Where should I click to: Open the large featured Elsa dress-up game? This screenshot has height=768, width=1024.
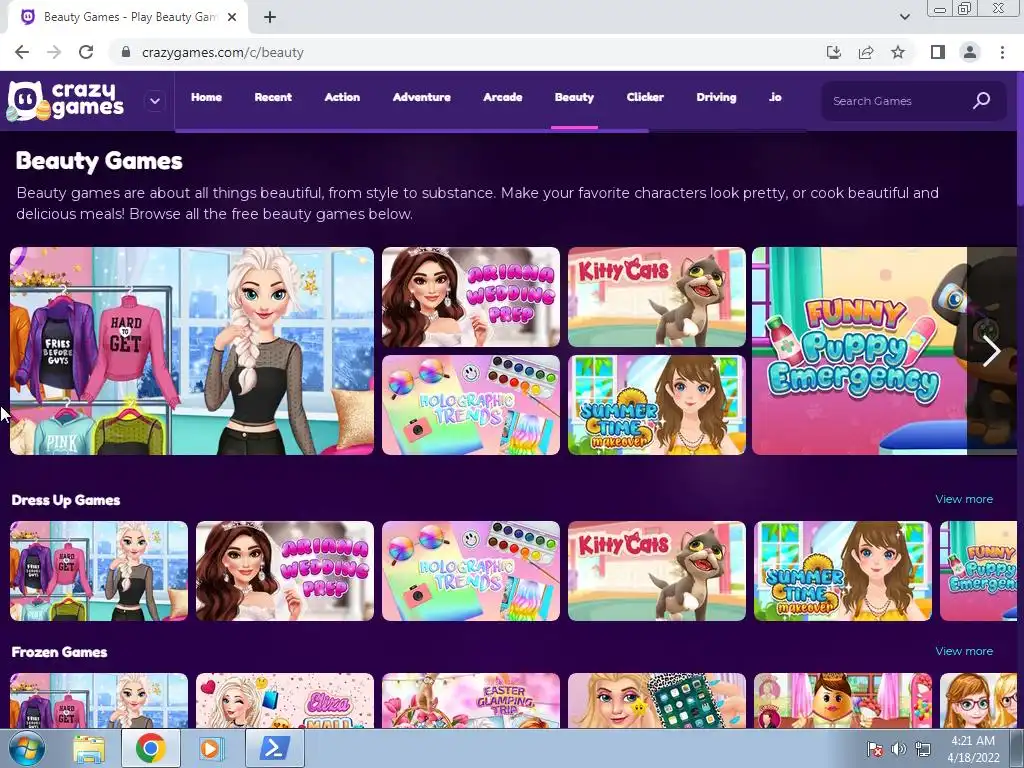[192, 351]
